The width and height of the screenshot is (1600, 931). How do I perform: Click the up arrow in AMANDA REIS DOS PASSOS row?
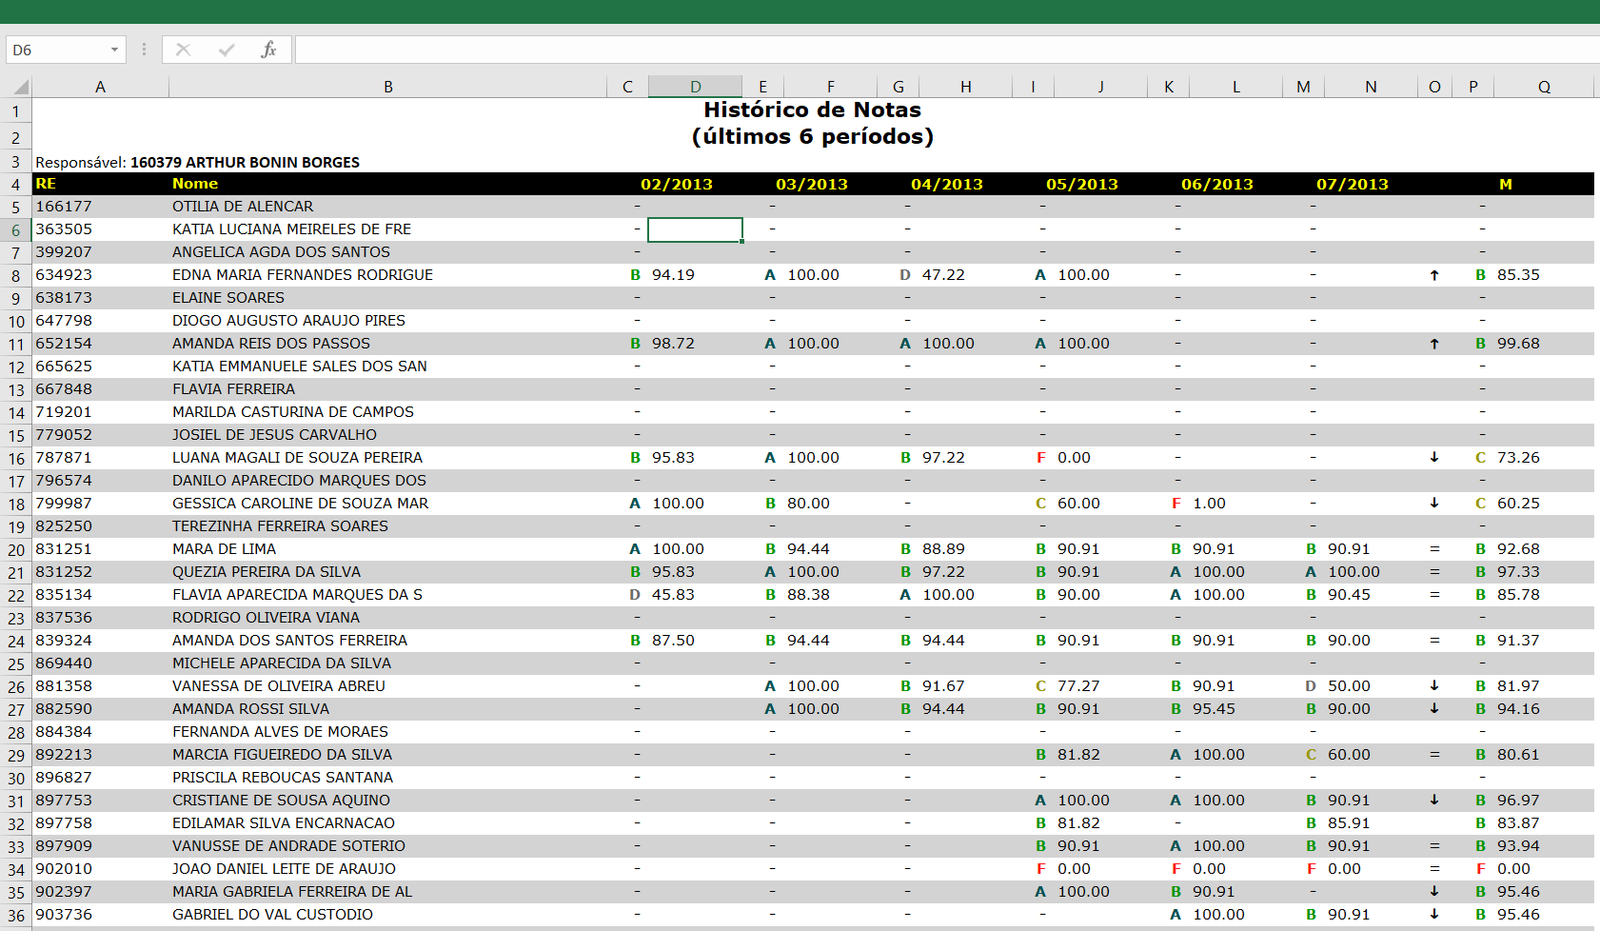click(x=1434, y=343)
